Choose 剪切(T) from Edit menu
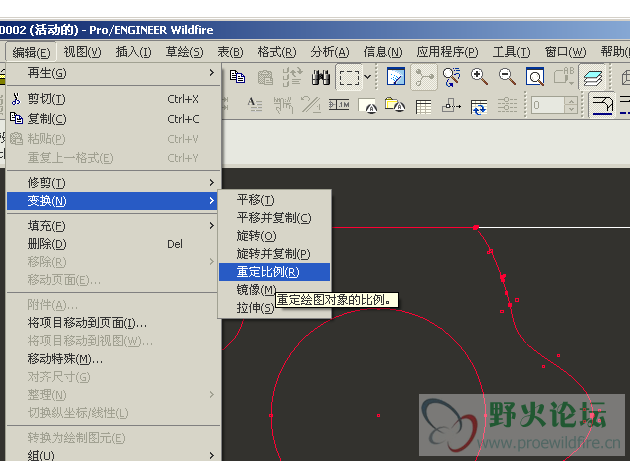This screenshot has height=461, width=630. [113, 99]
